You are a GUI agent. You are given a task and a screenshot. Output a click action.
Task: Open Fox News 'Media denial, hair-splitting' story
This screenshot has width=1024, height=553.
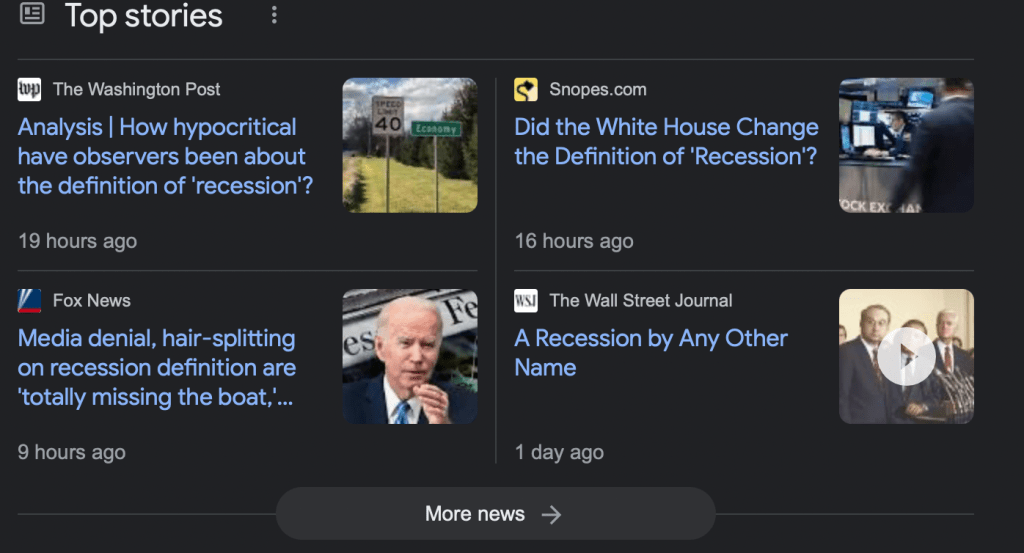click(156, 367)
